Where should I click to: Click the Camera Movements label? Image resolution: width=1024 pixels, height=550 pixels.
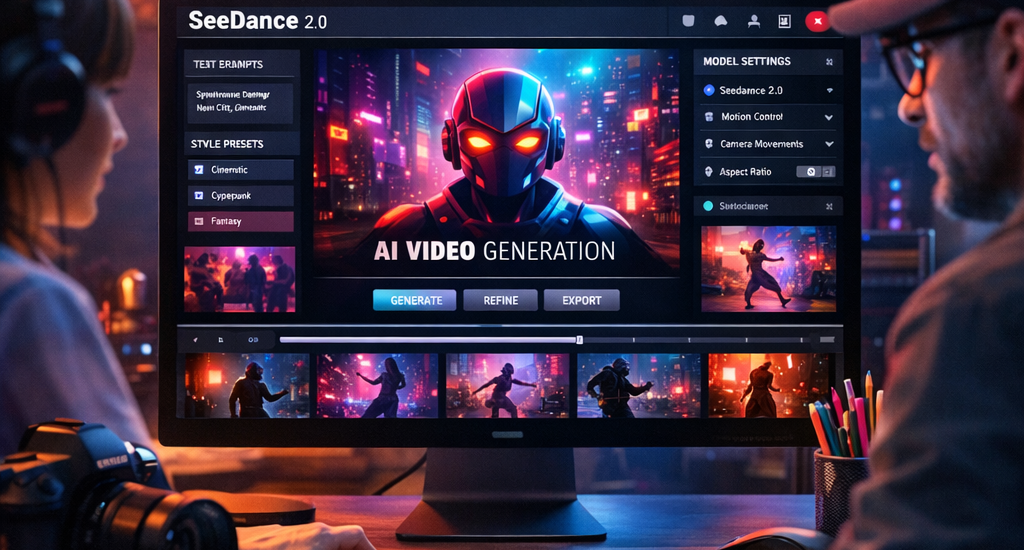[x=761, y=144]
